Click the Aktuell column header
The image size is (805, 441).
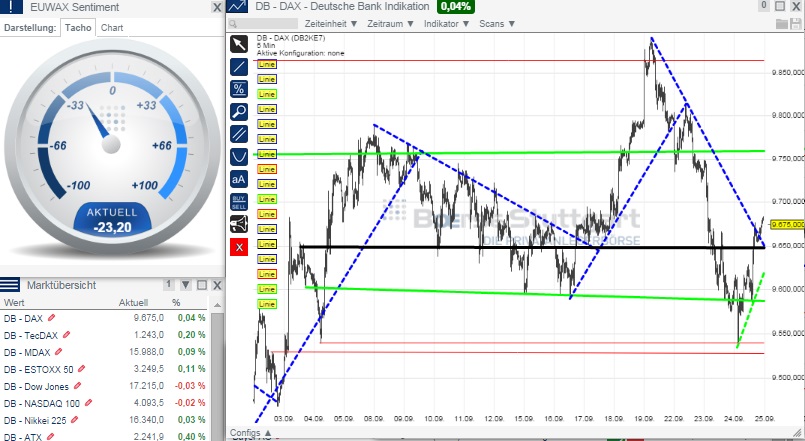[133, 302]
